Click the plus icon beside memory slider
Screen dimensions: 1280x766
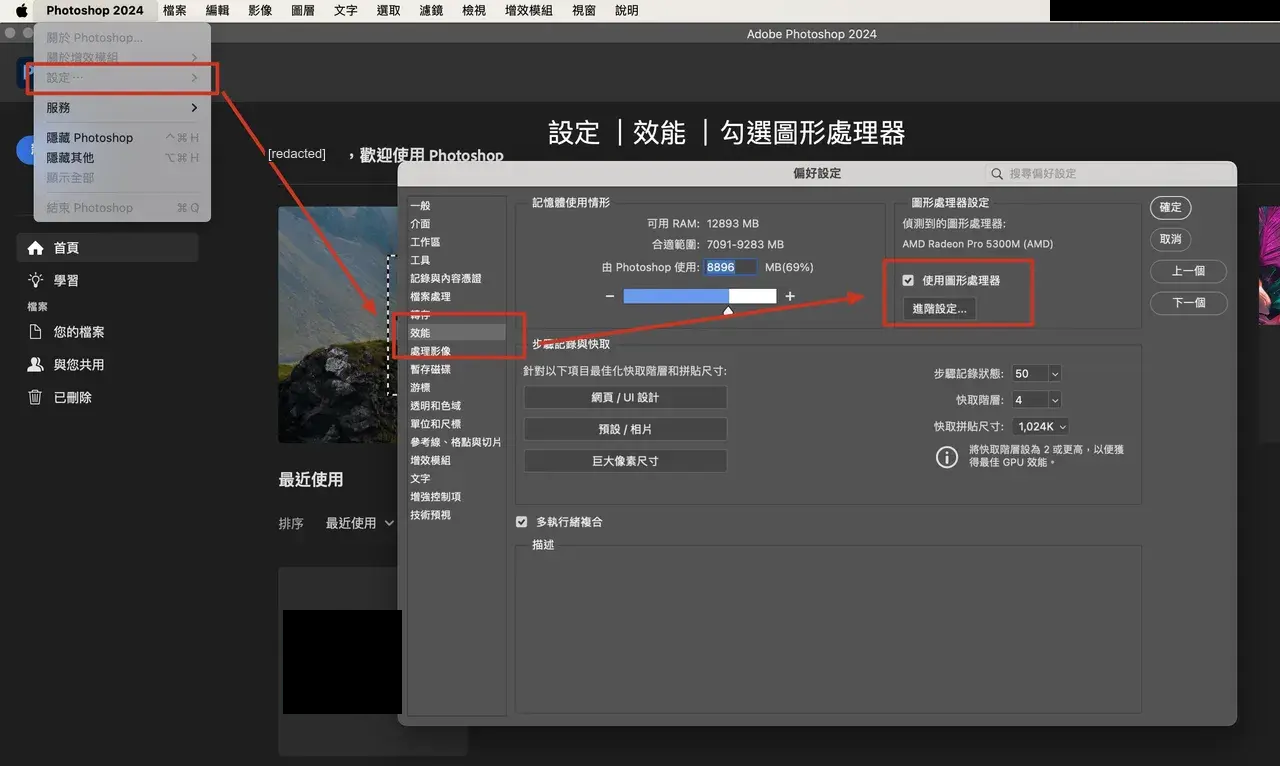[x=790, y=296]
